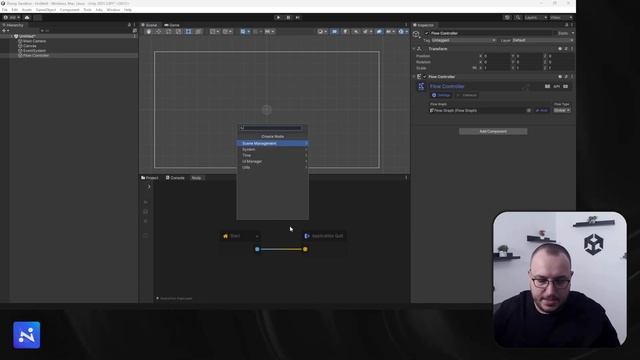Viewport: 640px width, 360px height.
Task: Click the Play button in Unity toolbar
Action: point(278,18)
